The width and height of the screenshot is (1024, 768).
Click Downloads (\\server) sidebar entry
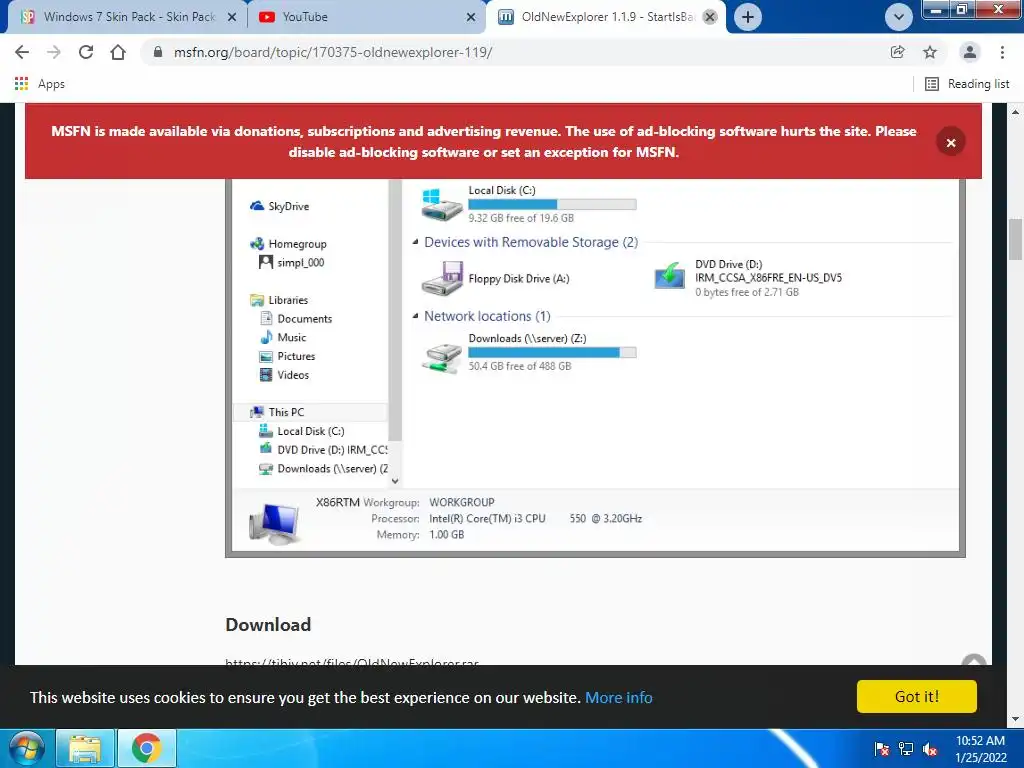(323, 469)
